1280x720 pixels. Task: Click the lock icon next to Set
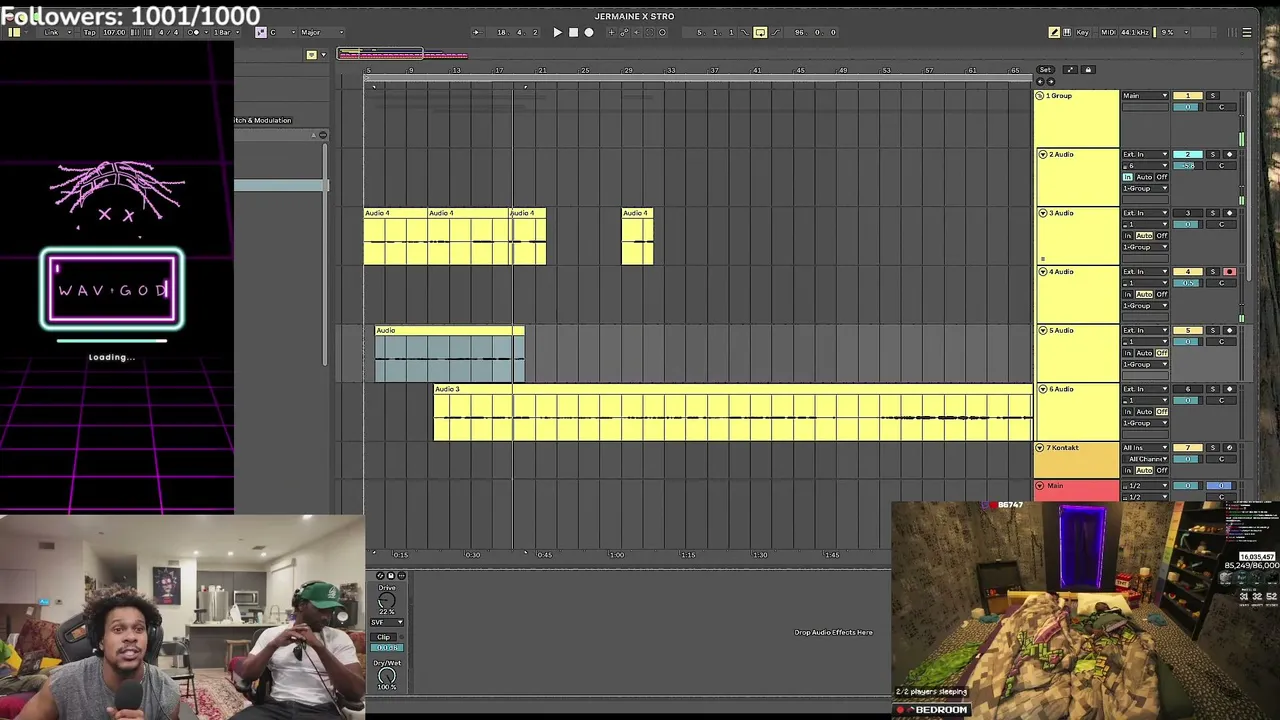[1088, 70]
